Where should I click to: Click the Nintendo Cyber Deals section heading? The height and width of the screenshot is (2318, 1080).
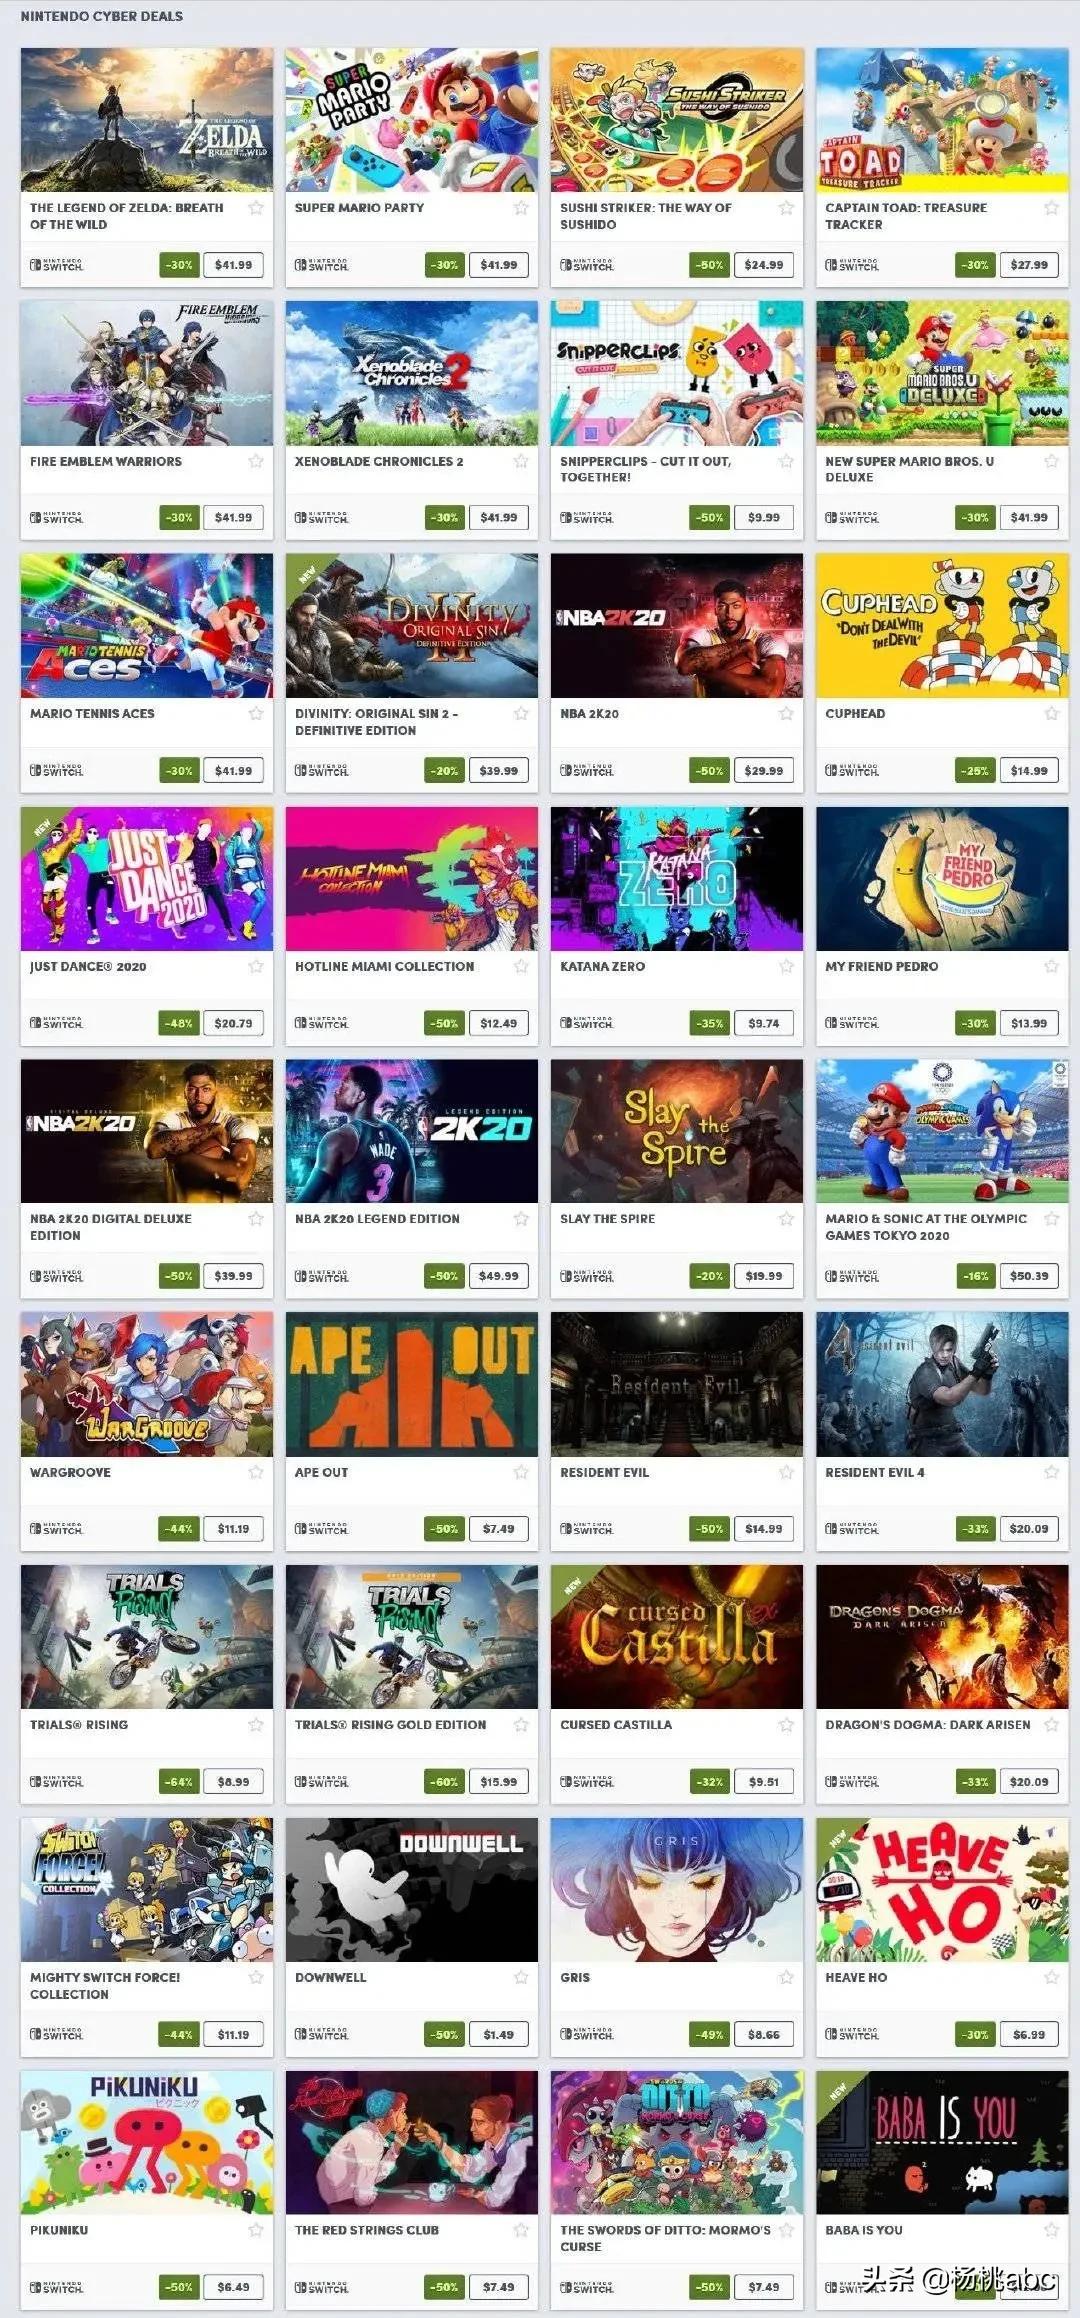tap(102, 16)
